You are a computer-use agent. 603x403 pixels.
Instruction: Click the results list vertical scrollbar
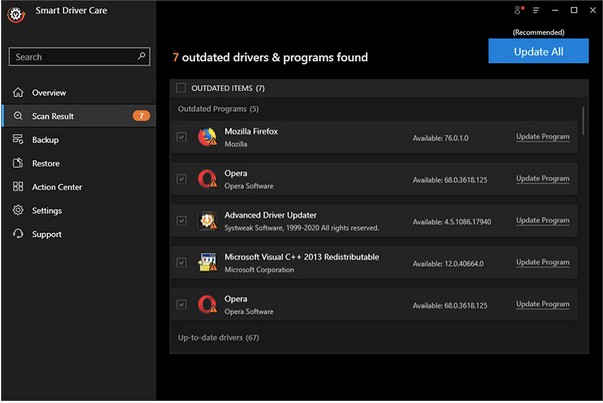[x=583, y=121]
